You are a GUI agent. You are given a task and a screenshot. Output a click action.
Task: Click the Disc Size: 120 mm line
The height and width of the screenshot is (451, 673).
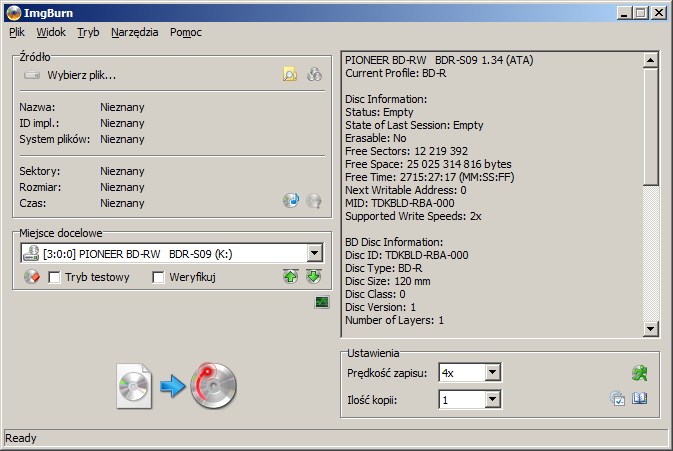tap(388, 281)
